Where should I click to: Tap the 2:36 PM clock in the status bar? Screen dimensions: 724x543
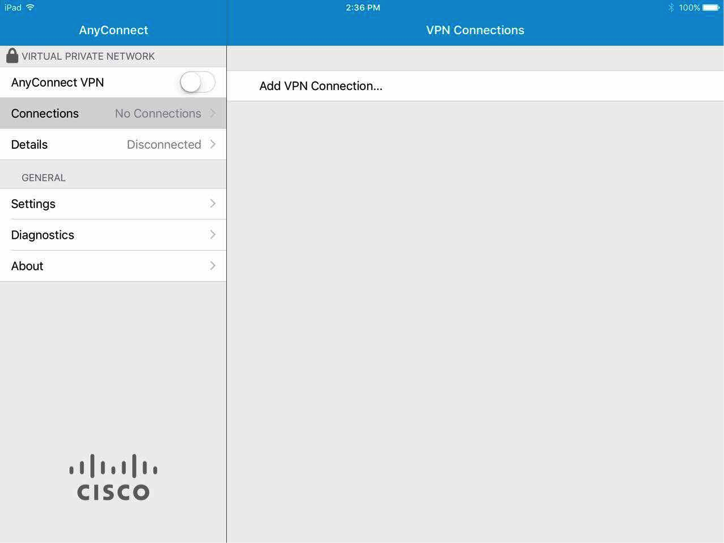tap(363, 7)
